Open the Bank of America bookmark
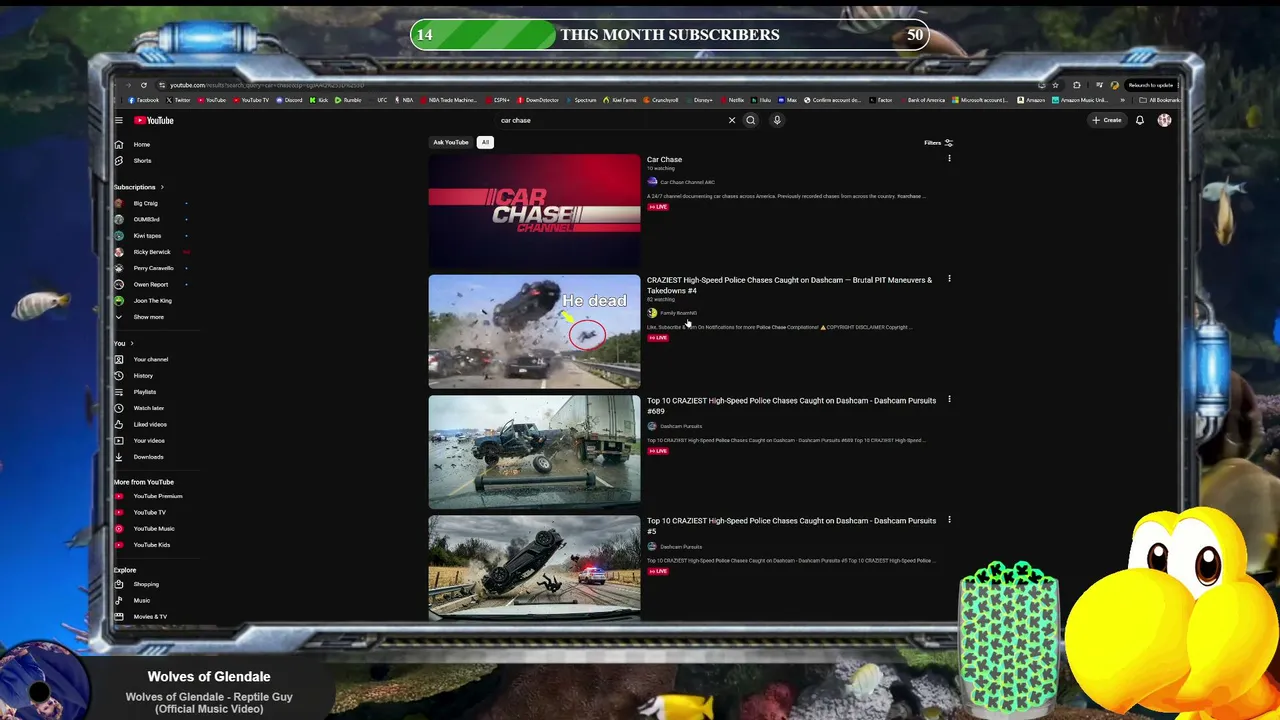 tap(922, 100)
